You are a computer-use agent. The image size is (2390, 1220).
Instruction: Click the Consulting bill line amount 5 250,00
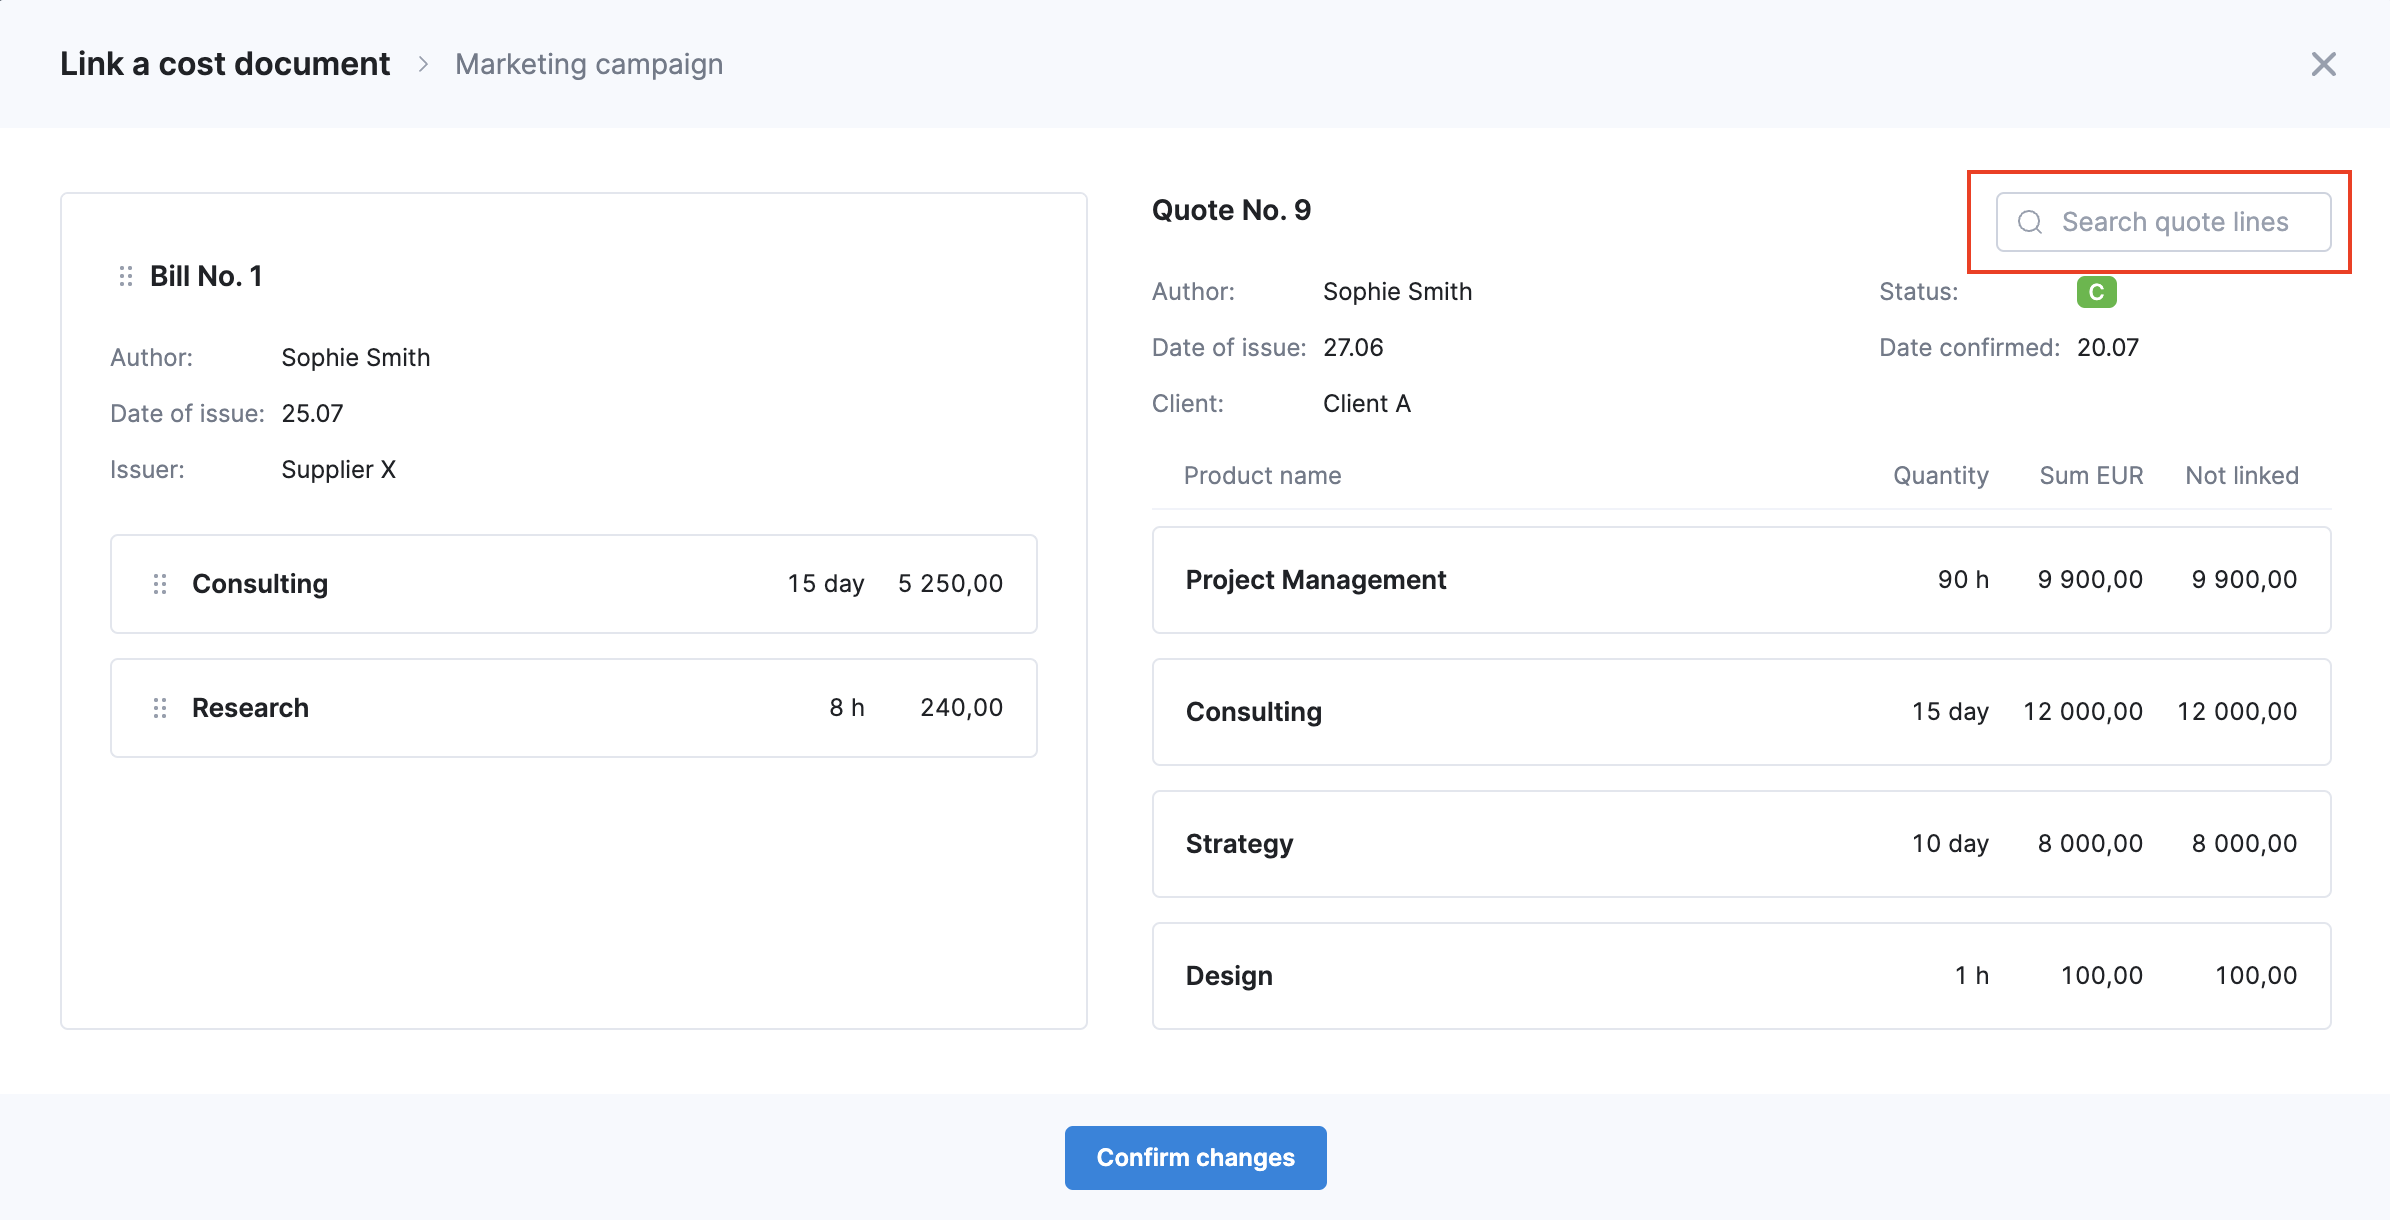950,583
